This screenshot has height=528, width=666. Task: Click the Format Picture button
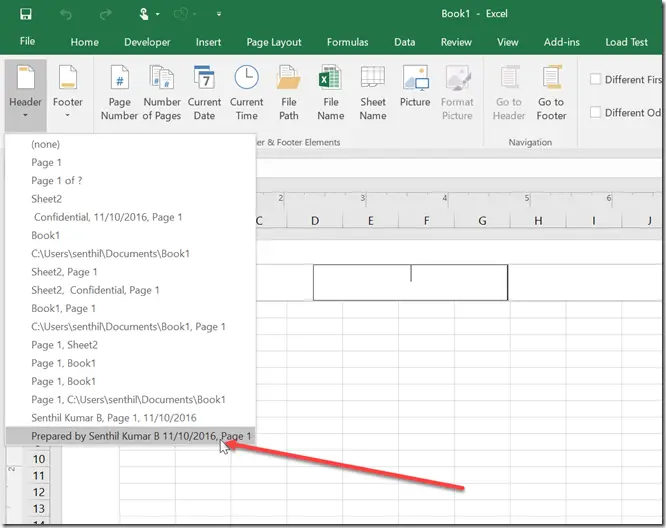pos(457,93)
